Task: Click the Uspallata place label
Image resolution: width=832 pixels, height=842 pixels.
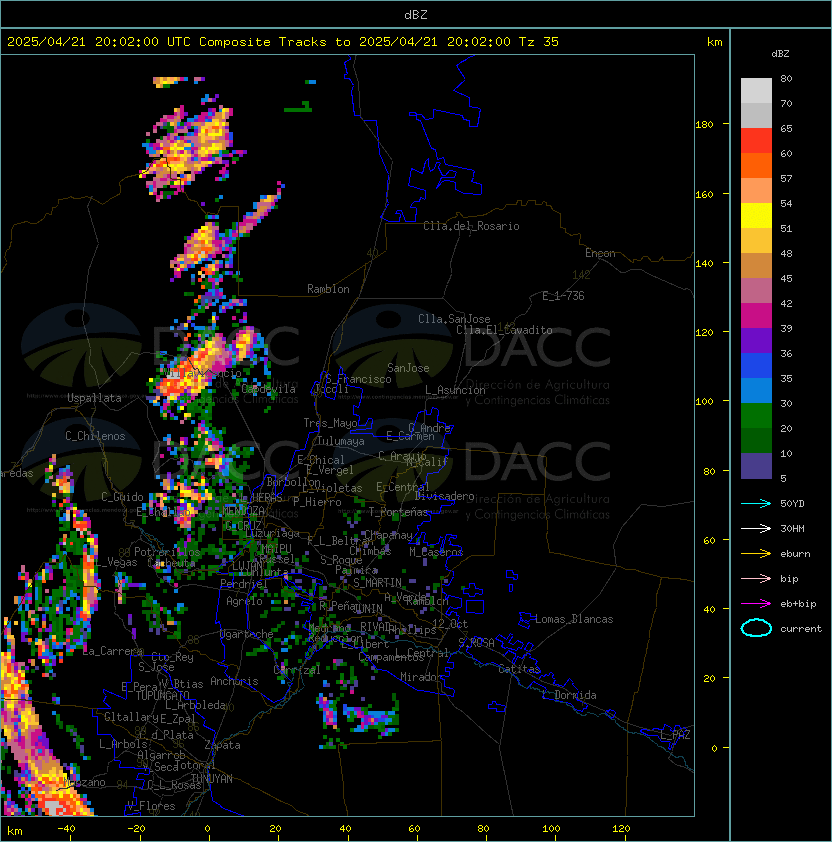Action: 94,398
